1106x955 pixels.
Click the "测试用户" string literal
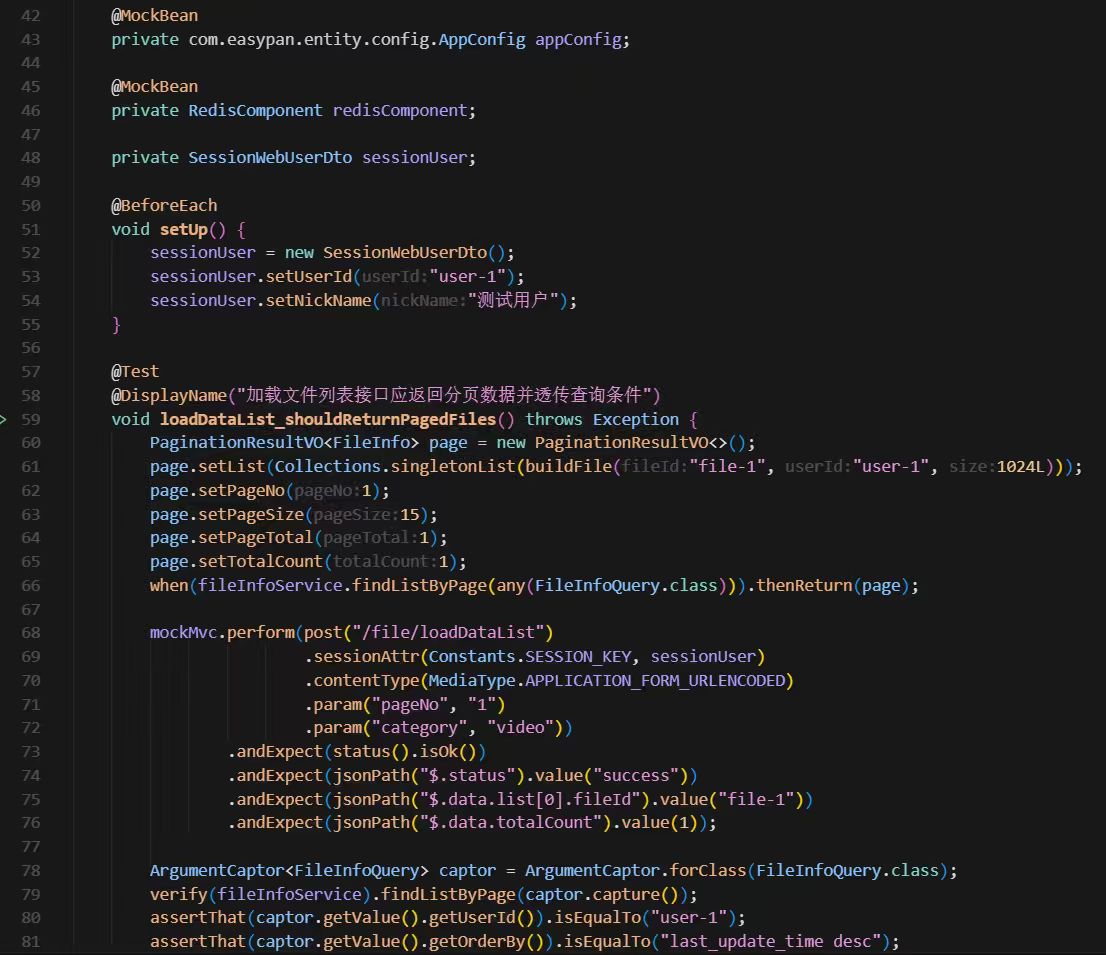(513, 300)
